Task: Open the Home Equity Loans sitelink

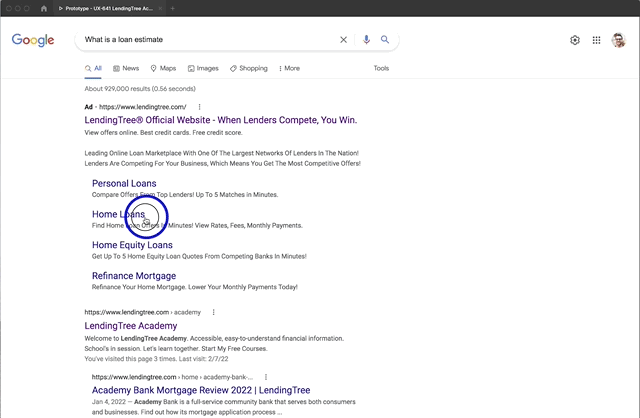Action: tap(132, 245)
